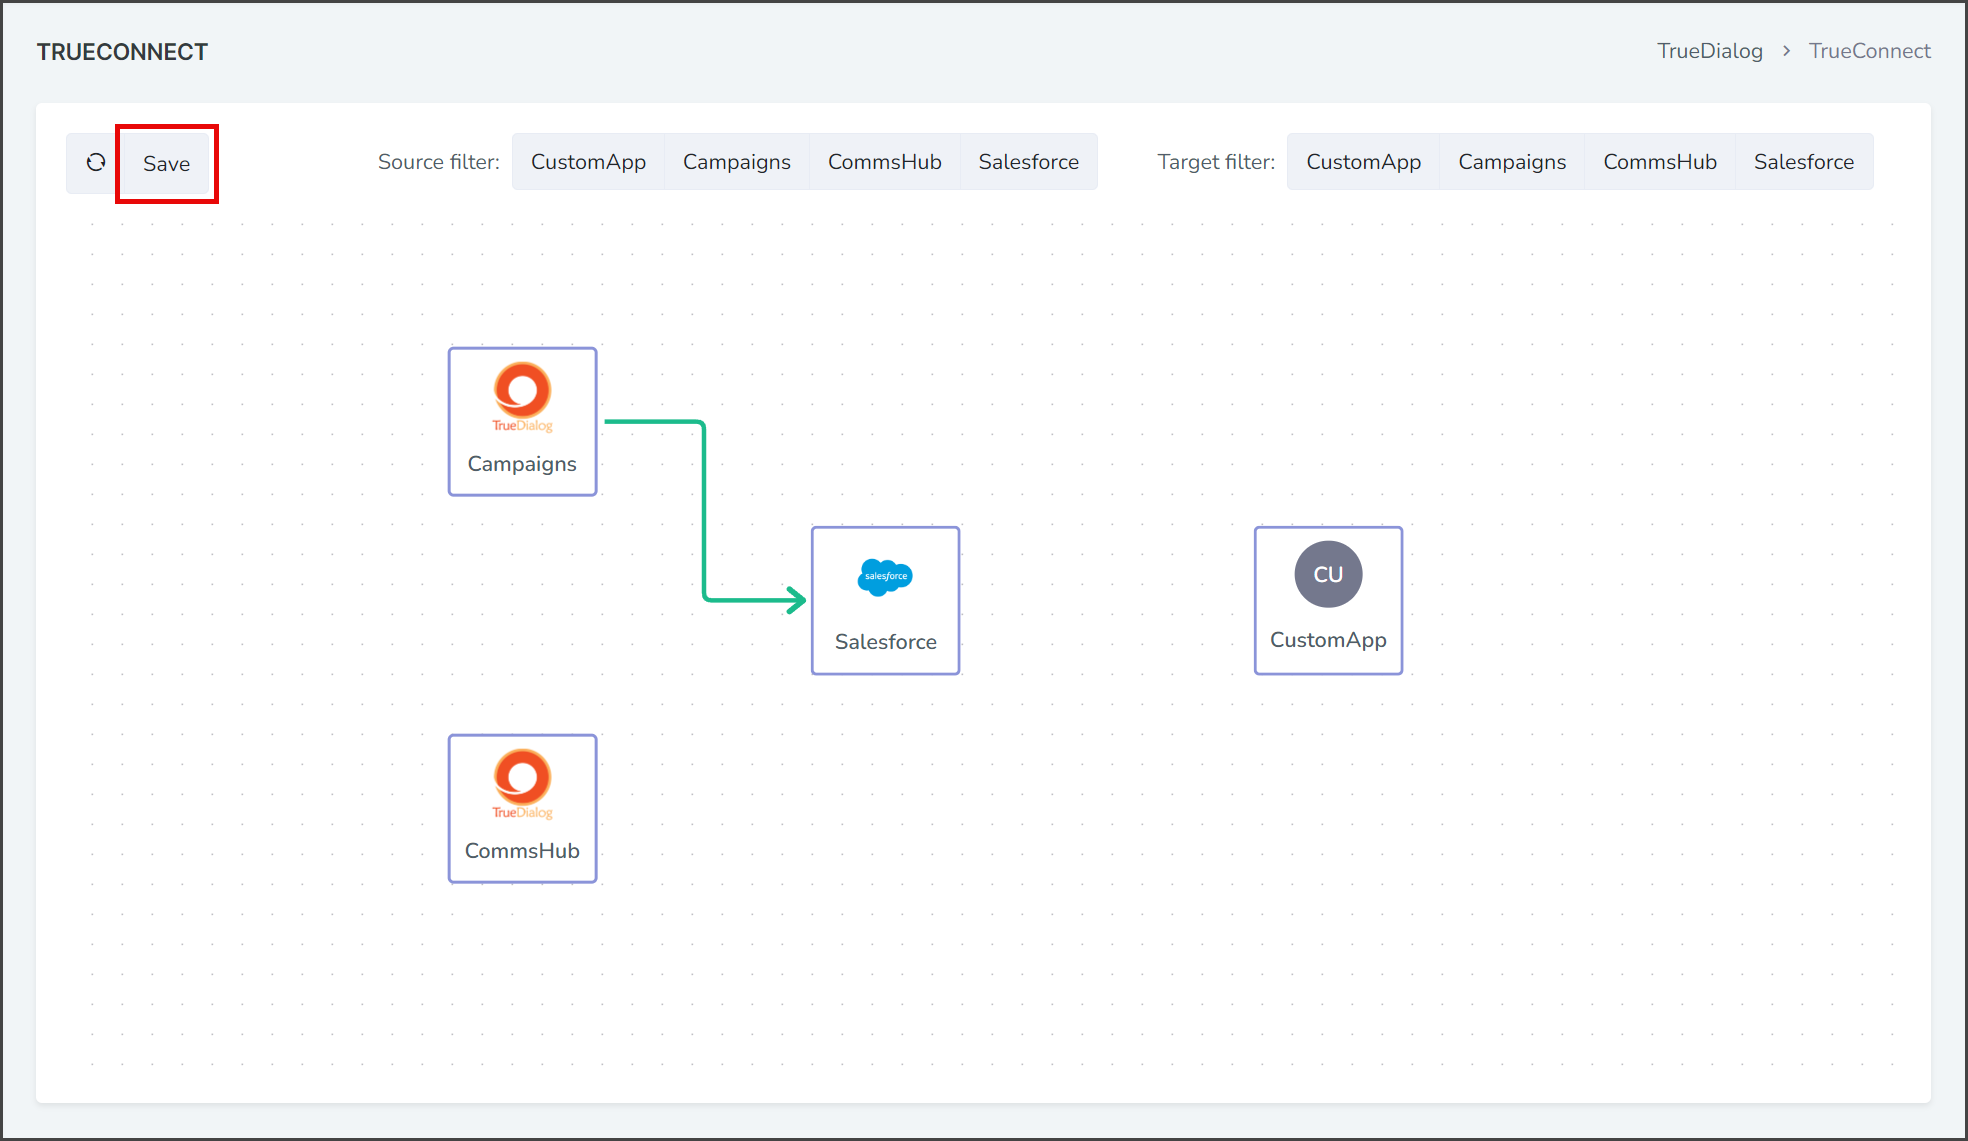Viewport: 1968px width, 1141px height.
Task: Open the TrueDialog breadcrumb link
Action: coord(1710,51)
